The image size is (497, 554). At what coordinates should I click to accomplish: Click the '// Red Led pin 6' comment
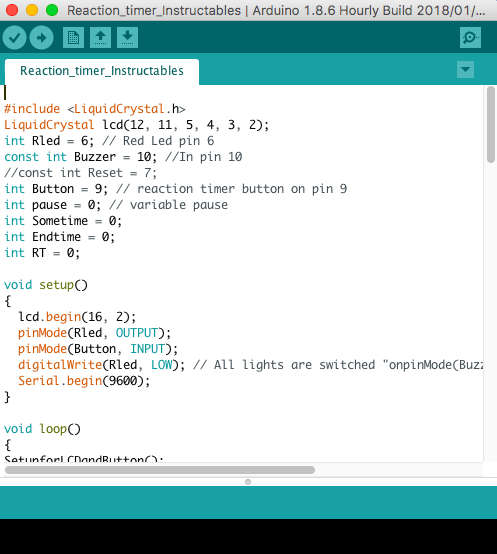(158, 141)
